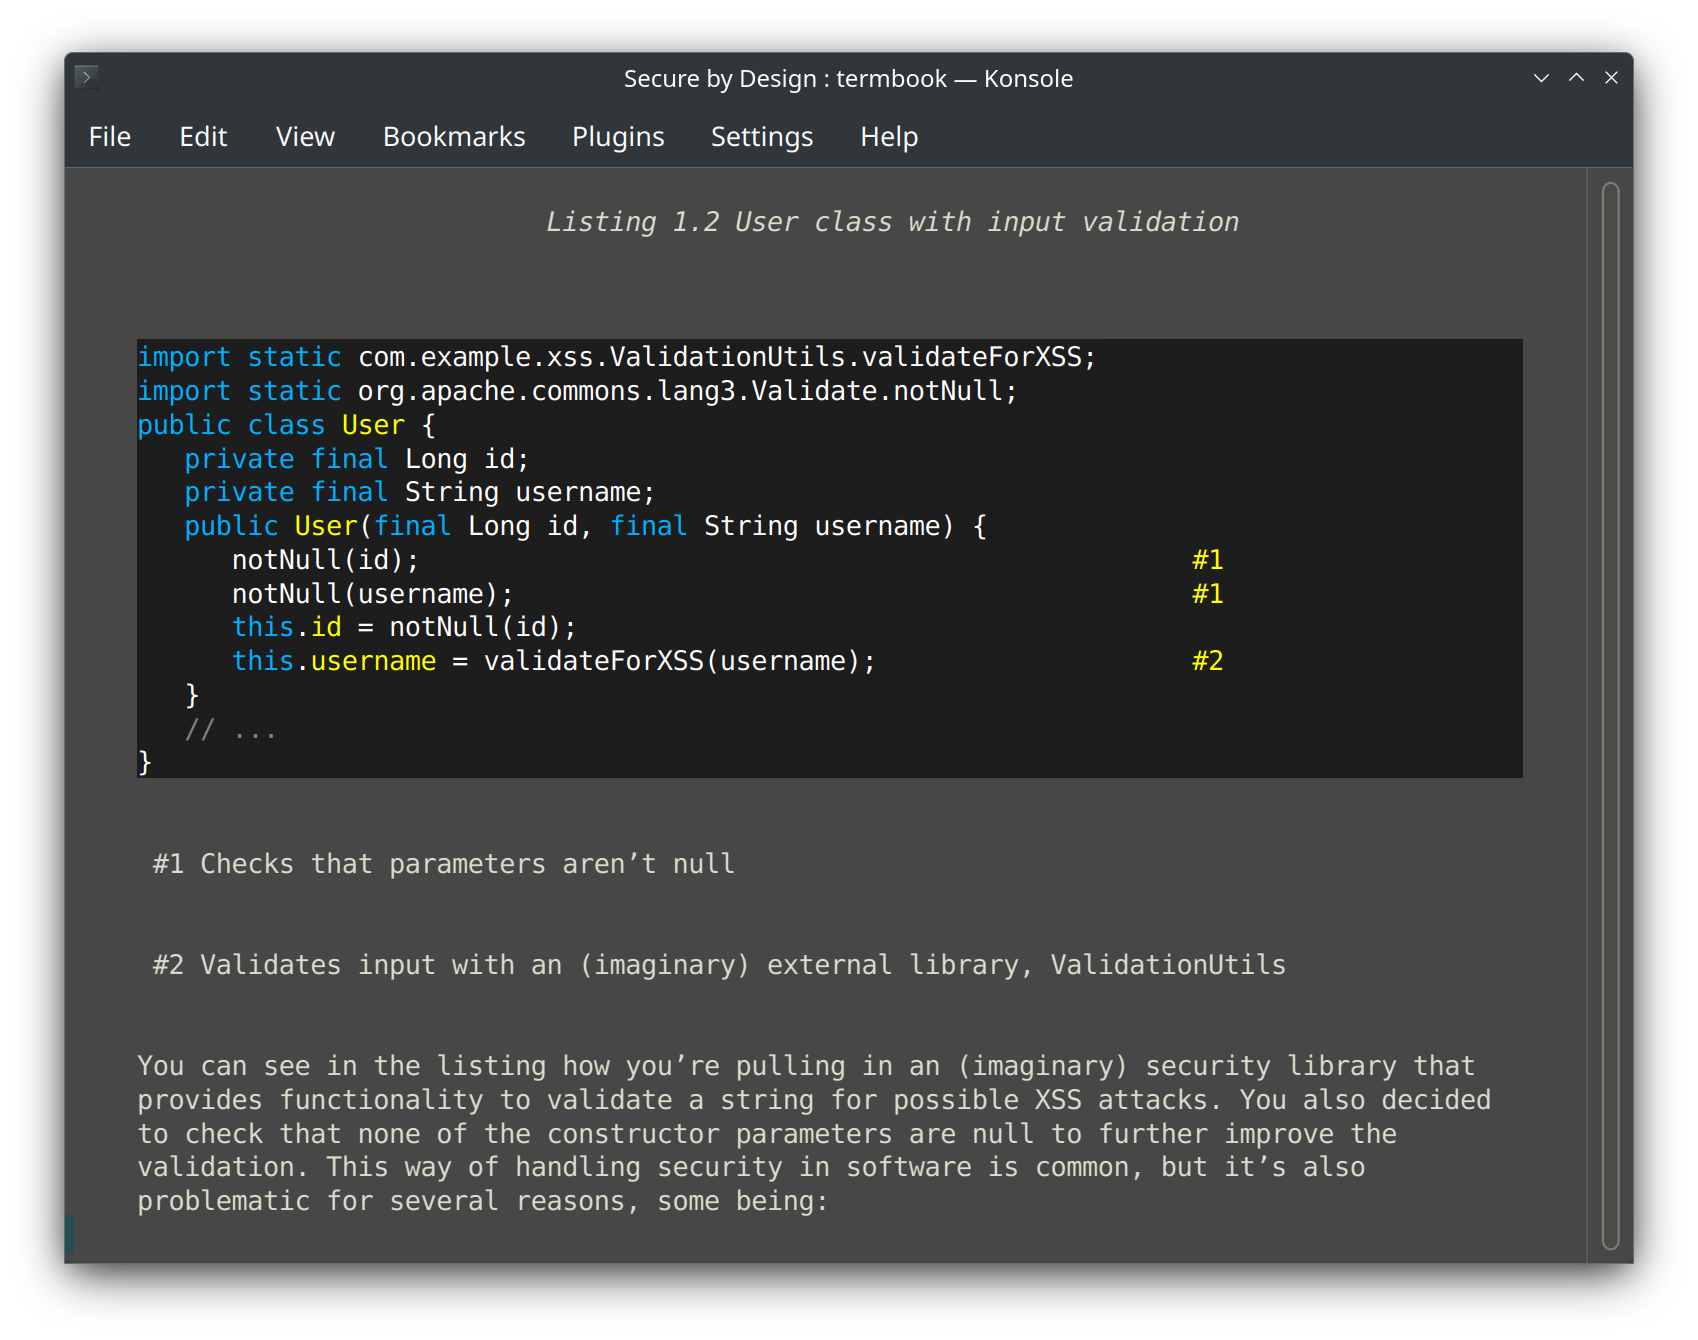Viewport: 1698px width, 1340px height.
Task: Click the '// ...' comment line
Action: click(x=230, y=729)
